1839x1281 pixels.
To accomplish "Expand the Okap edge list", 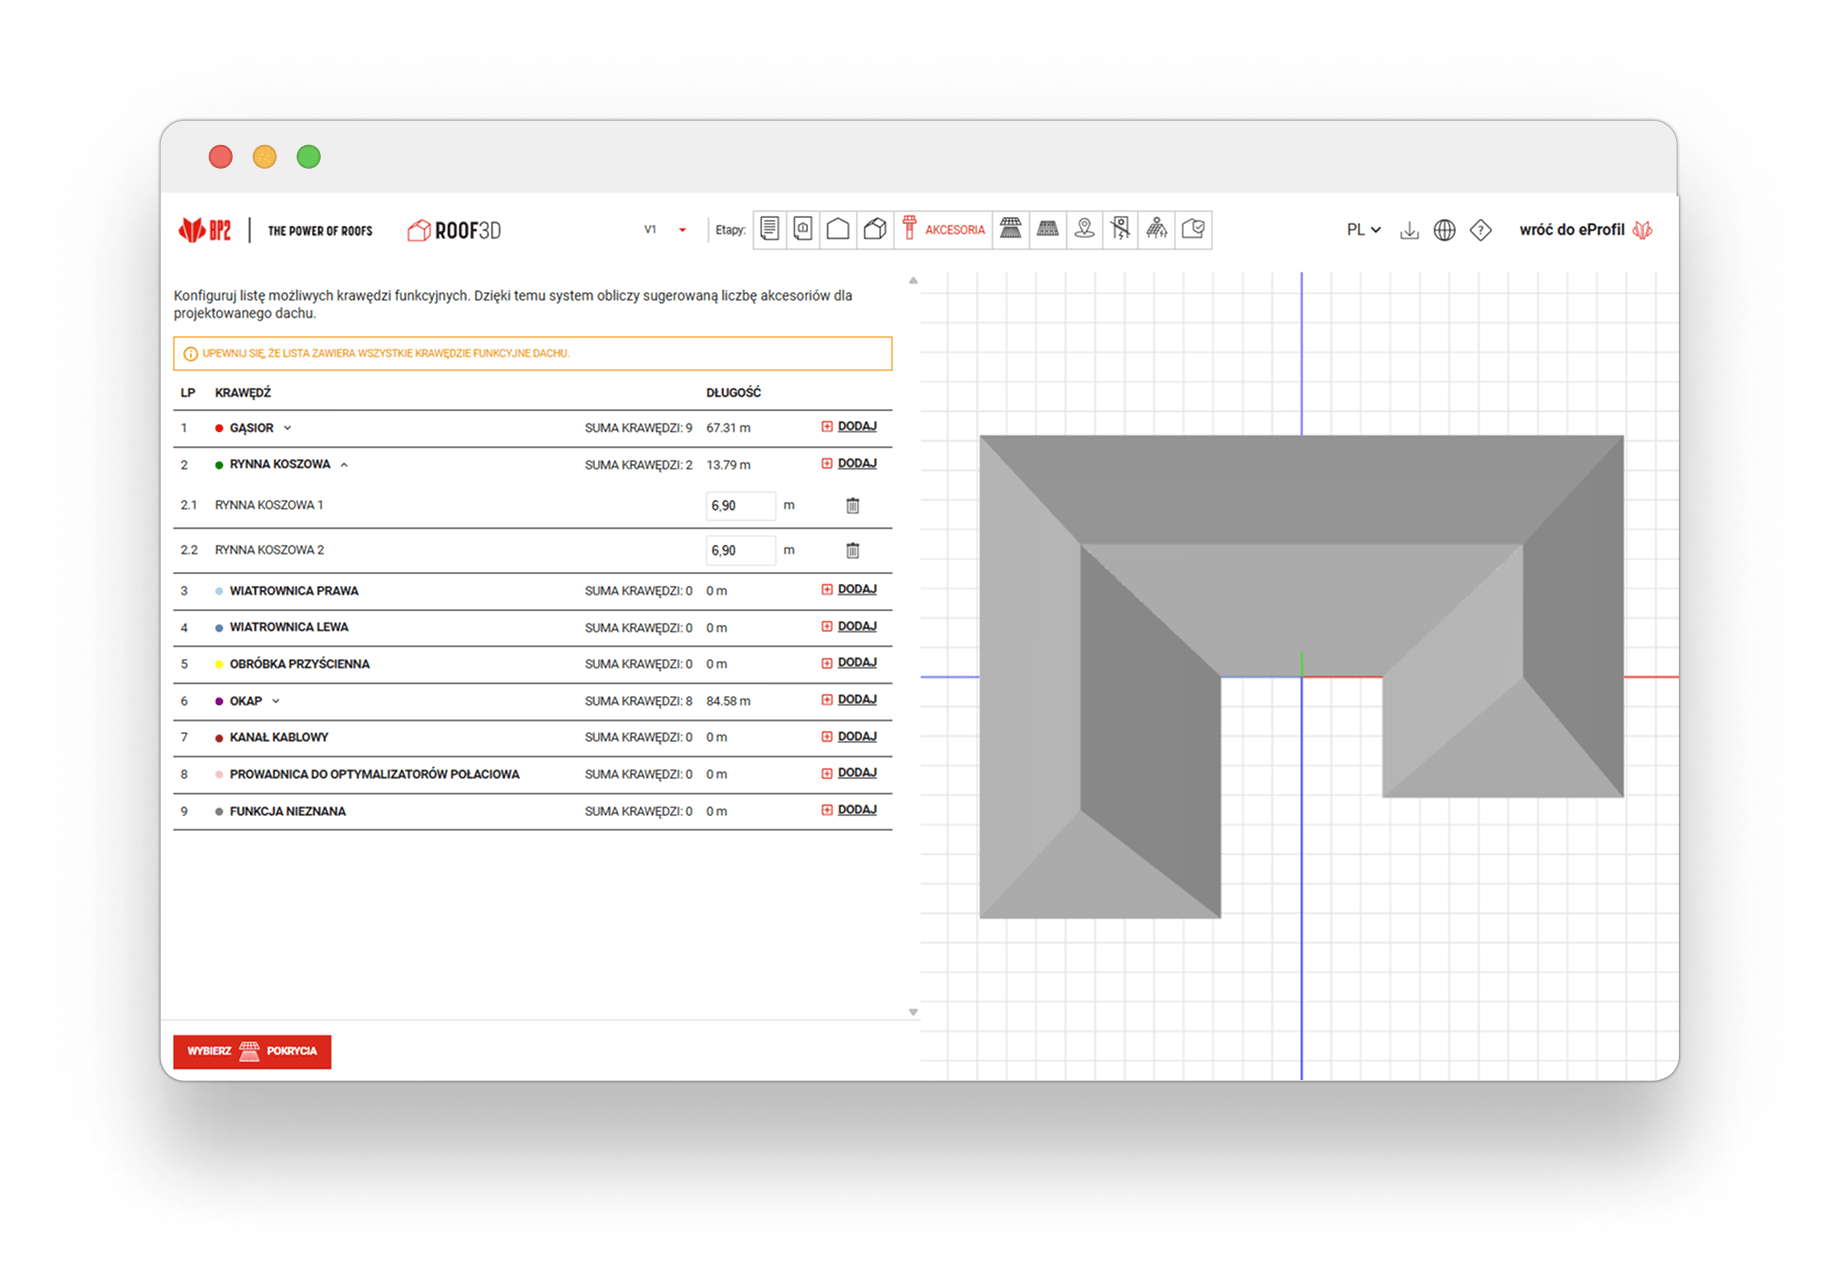I will (276, 701).
